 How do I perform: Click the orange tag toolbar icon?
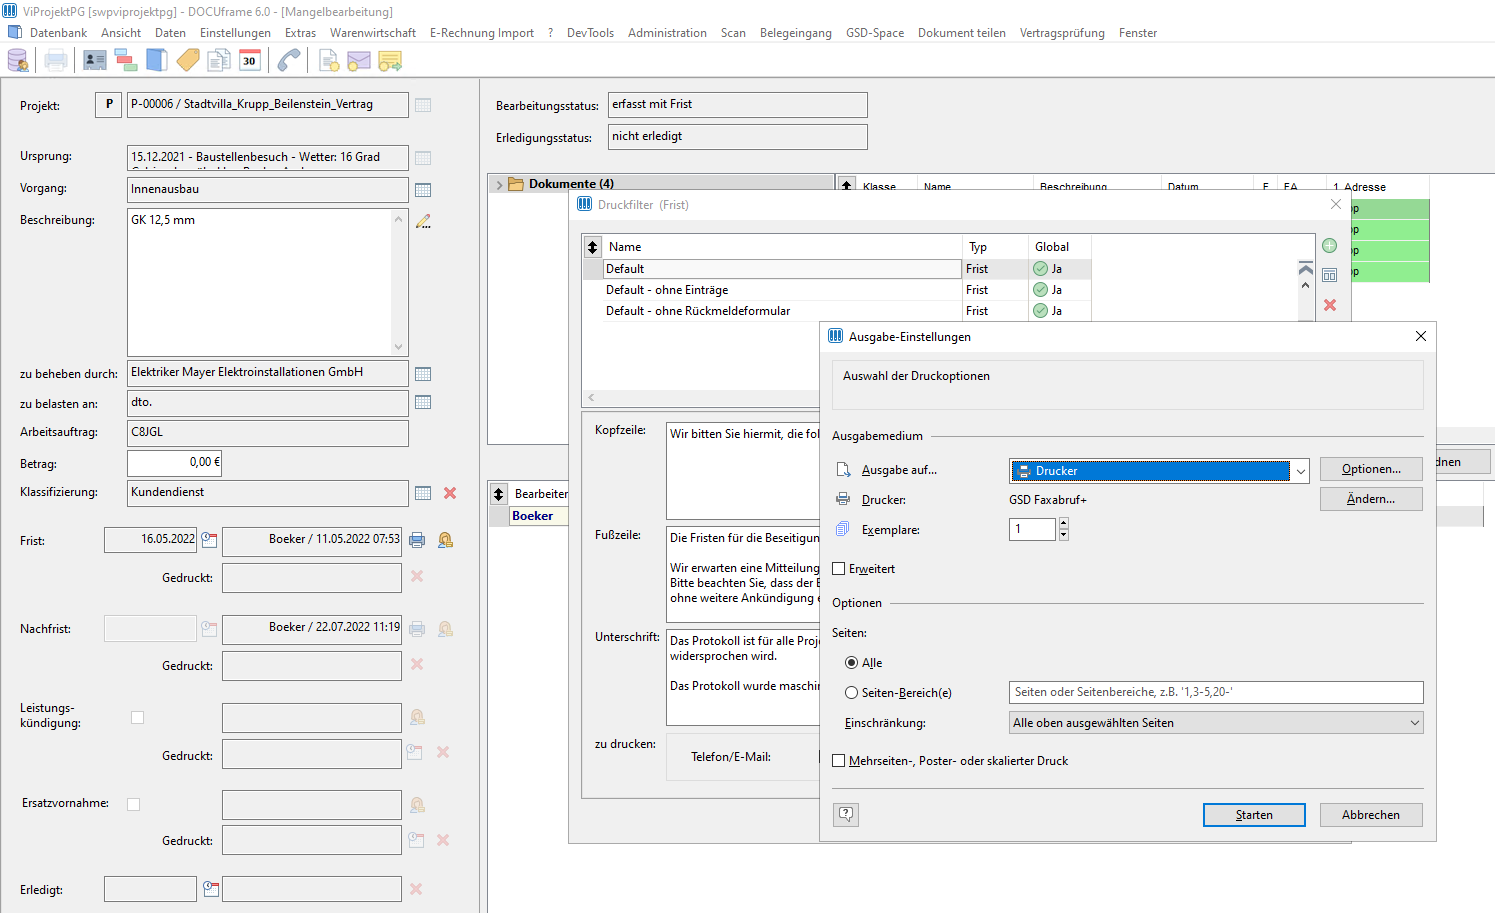tap(188, 61)
